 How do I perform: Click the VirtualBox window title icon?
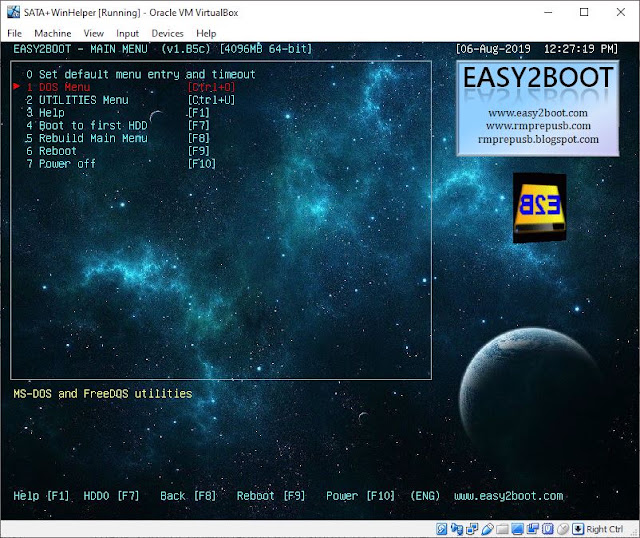click(13, 12)
